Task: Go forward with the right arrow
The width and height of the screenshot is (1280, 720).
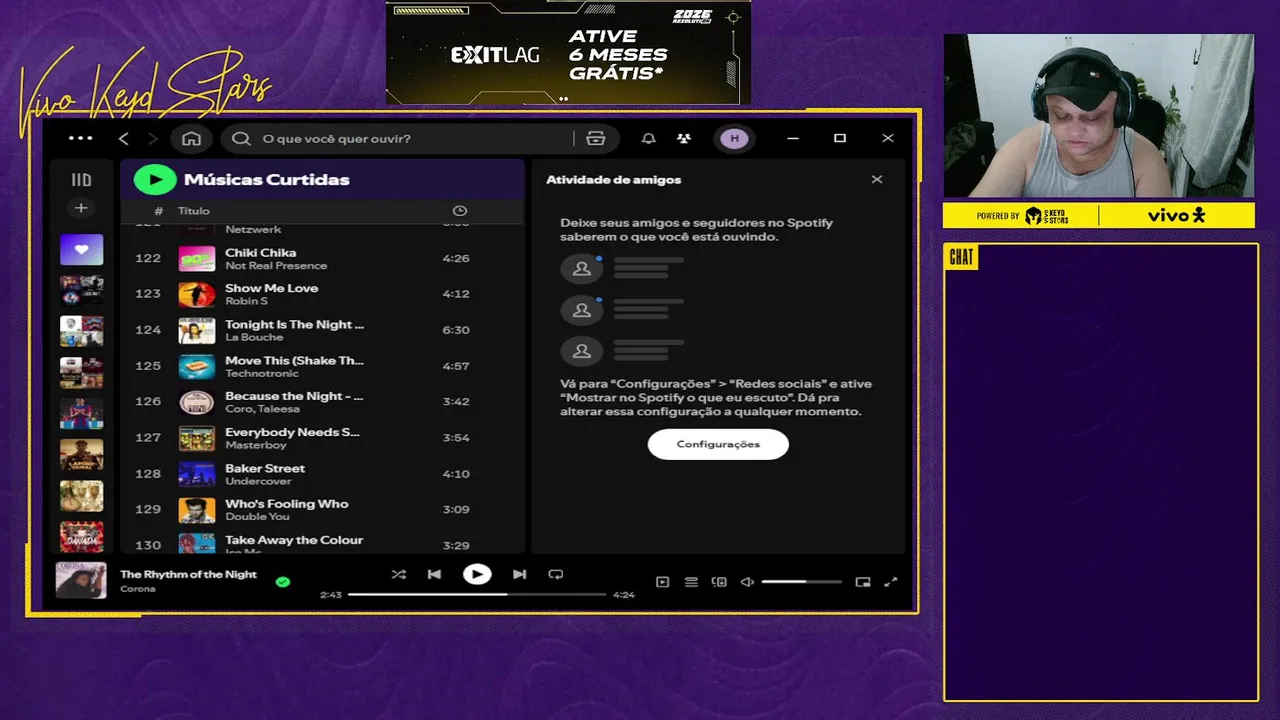Action: (x=152, y=138)
